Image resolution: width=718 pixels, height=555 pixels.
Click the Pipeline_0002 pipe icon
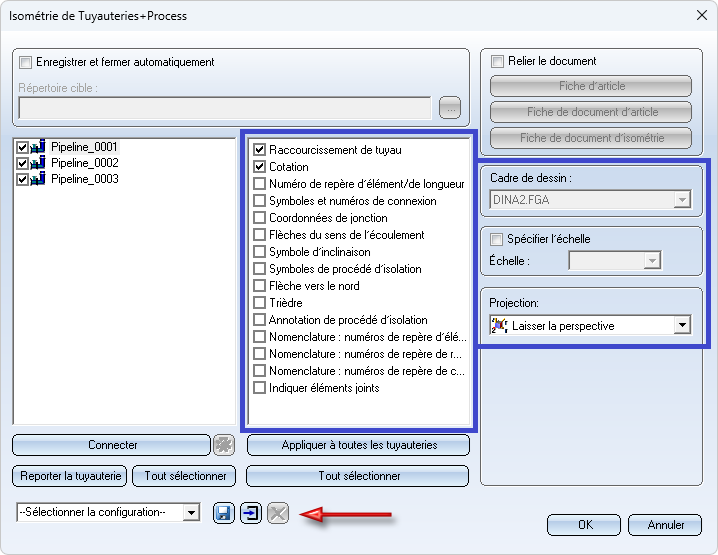[x=38, y=163]
